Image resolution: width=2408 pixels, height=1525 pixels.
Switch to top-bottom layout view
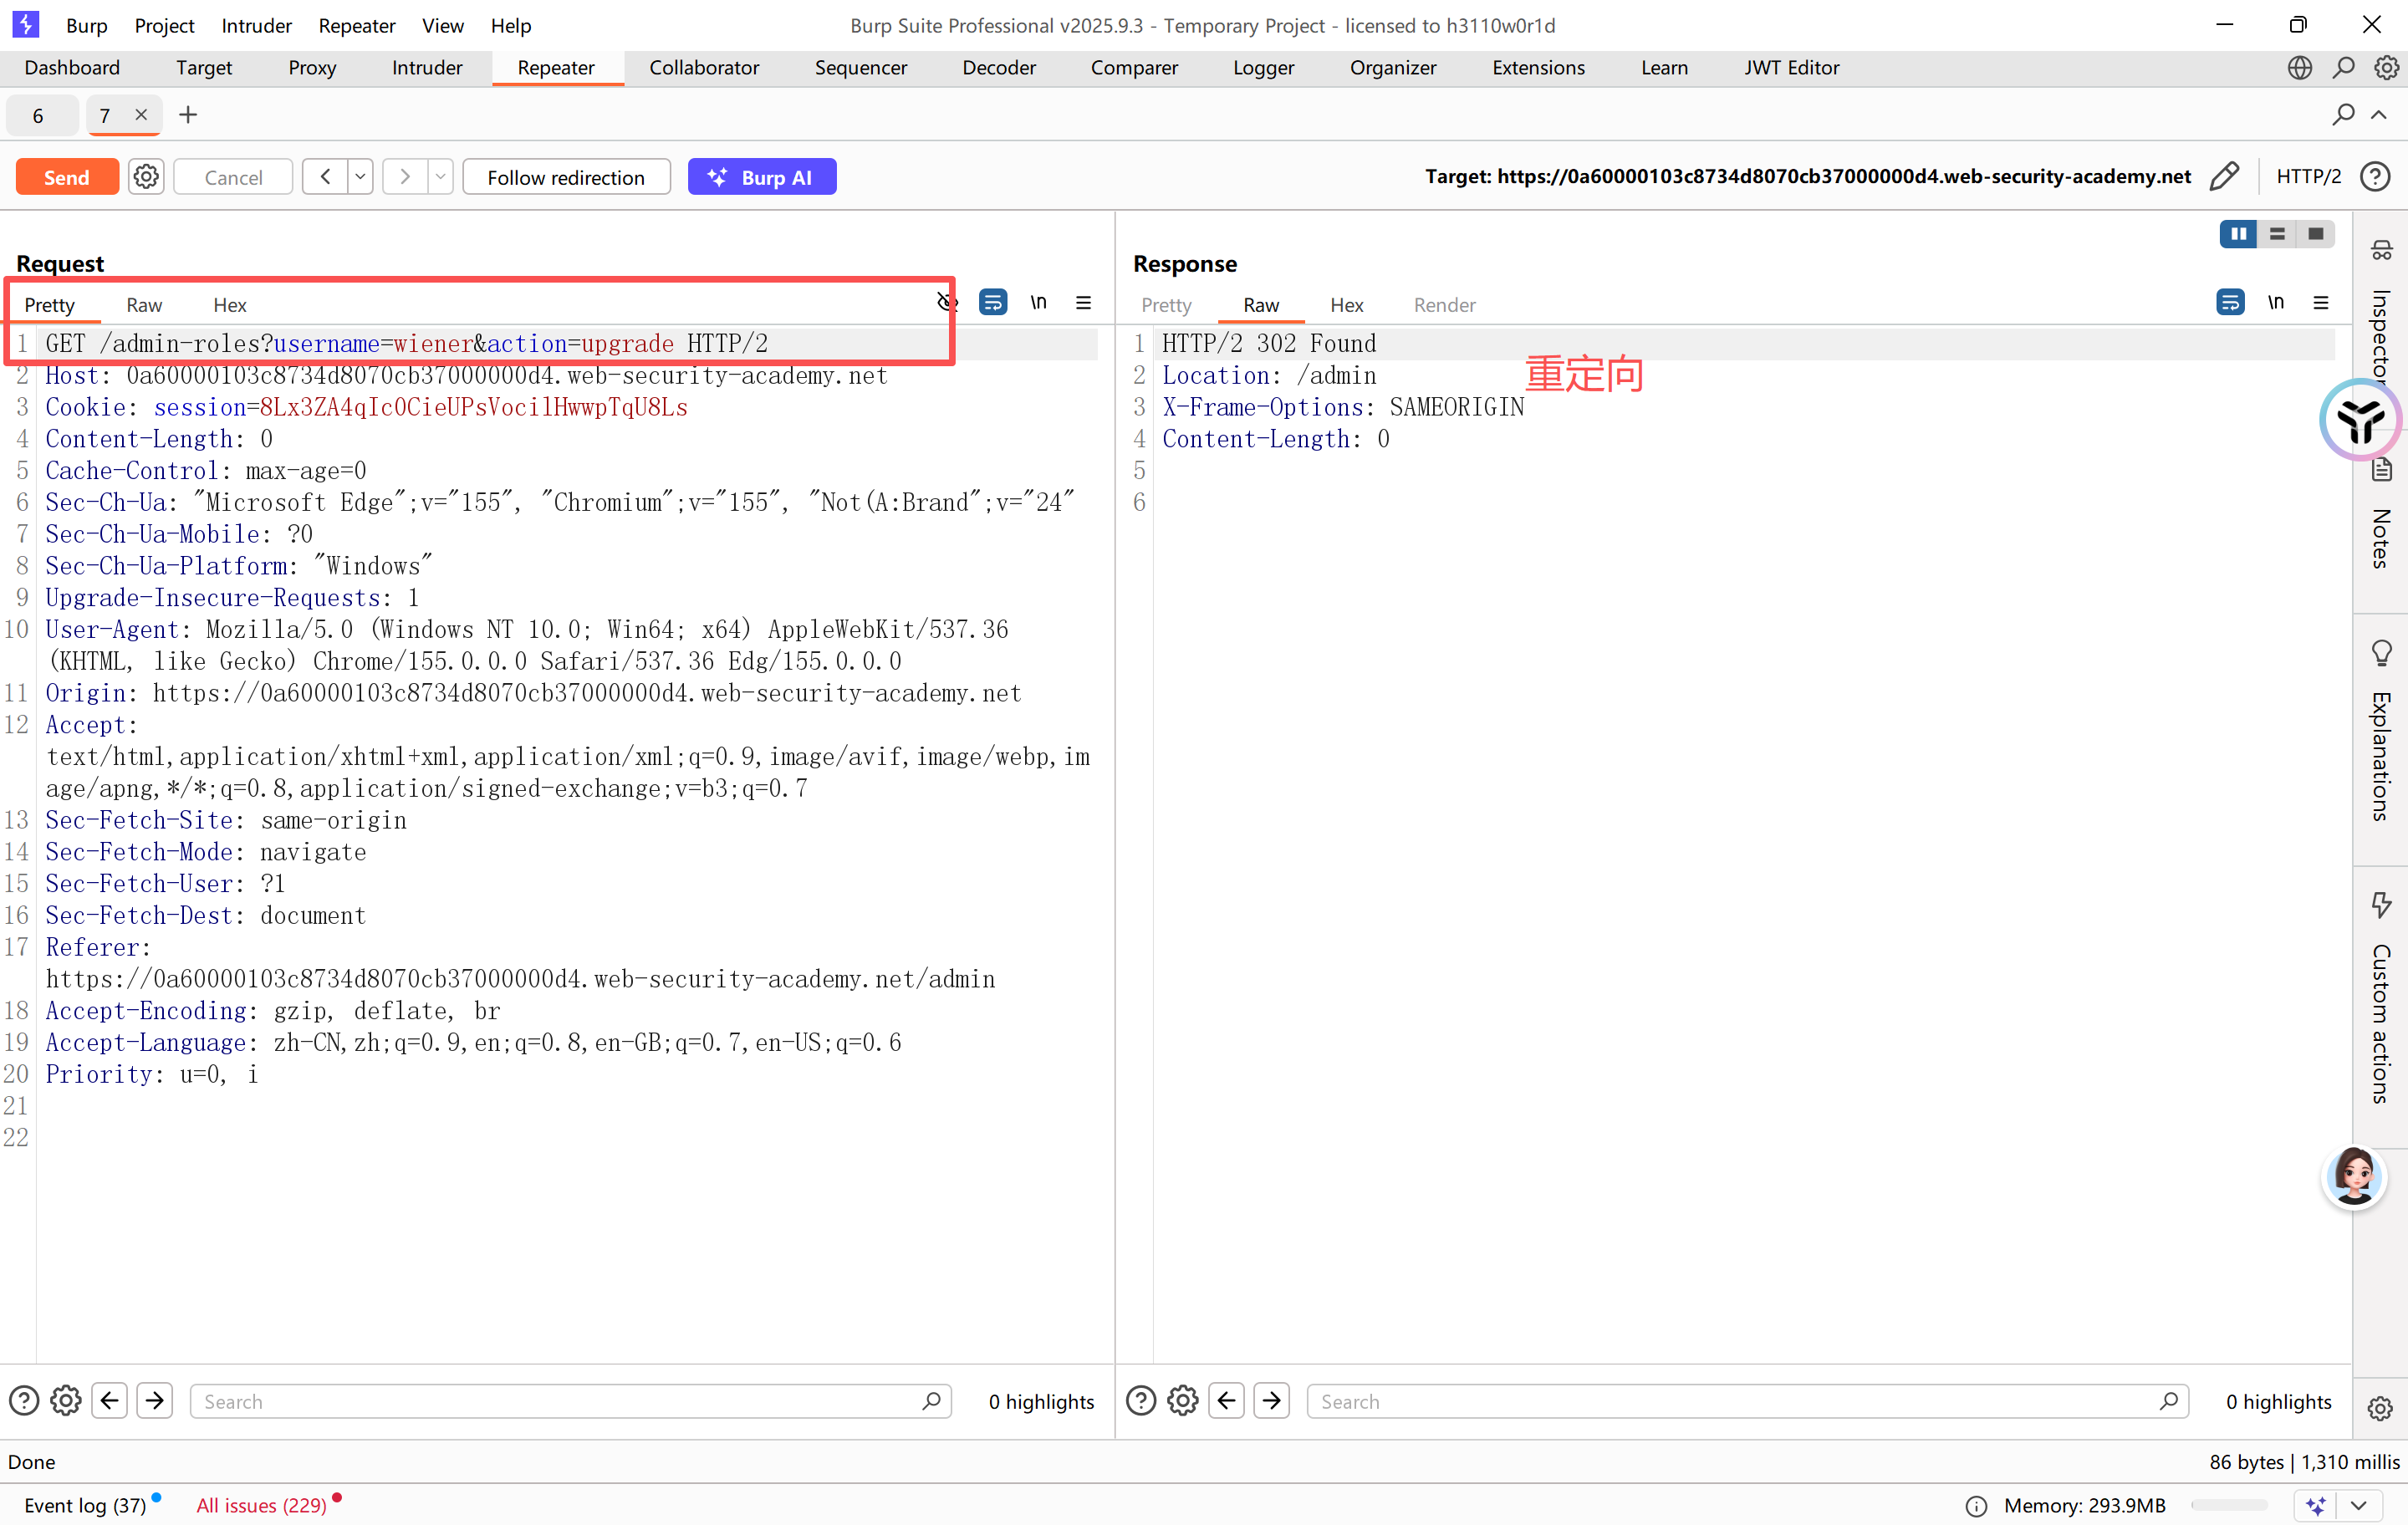tap(2277, 234)
